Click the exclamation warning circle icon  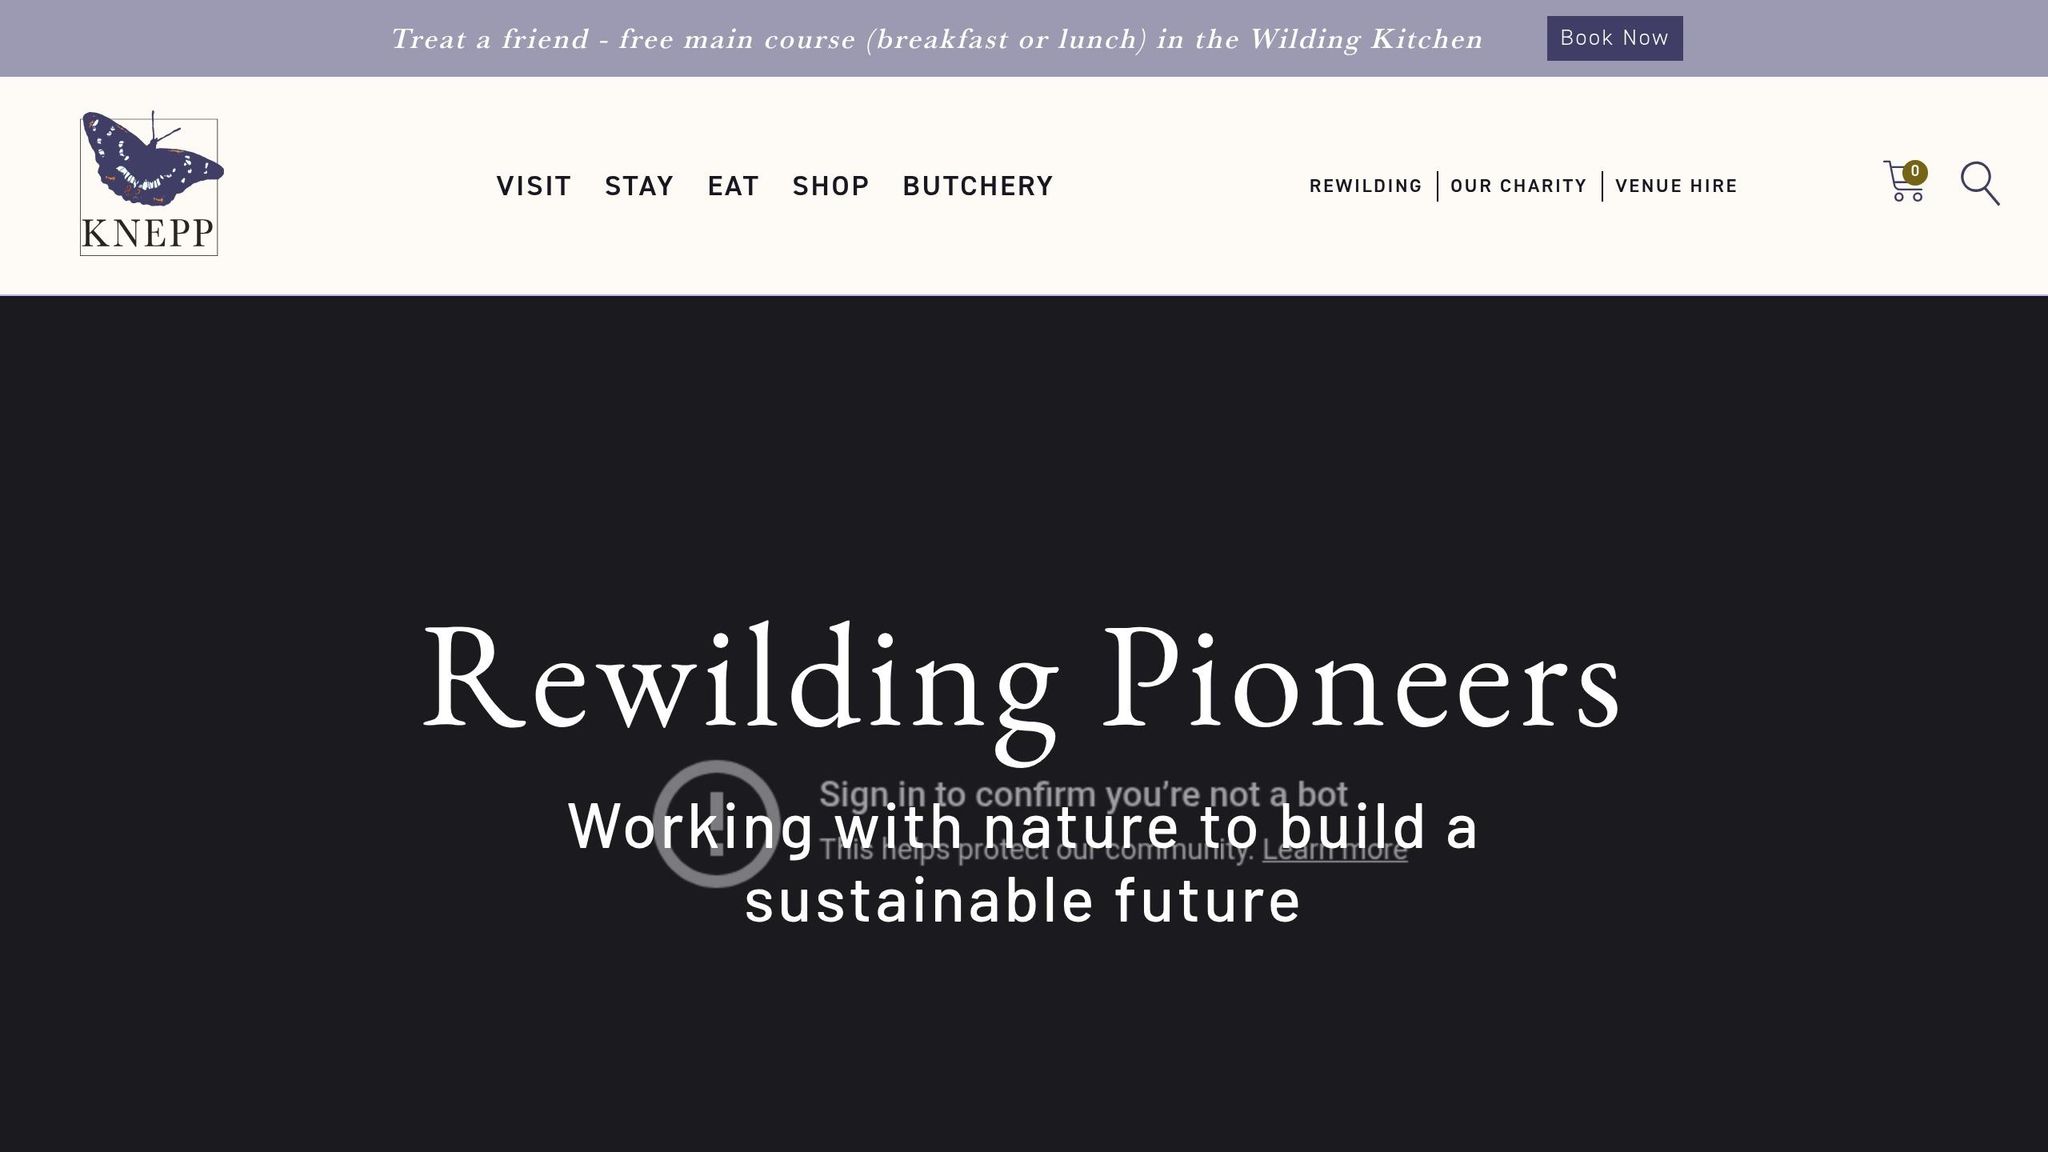pyautogui.click(x=715, y=823)
